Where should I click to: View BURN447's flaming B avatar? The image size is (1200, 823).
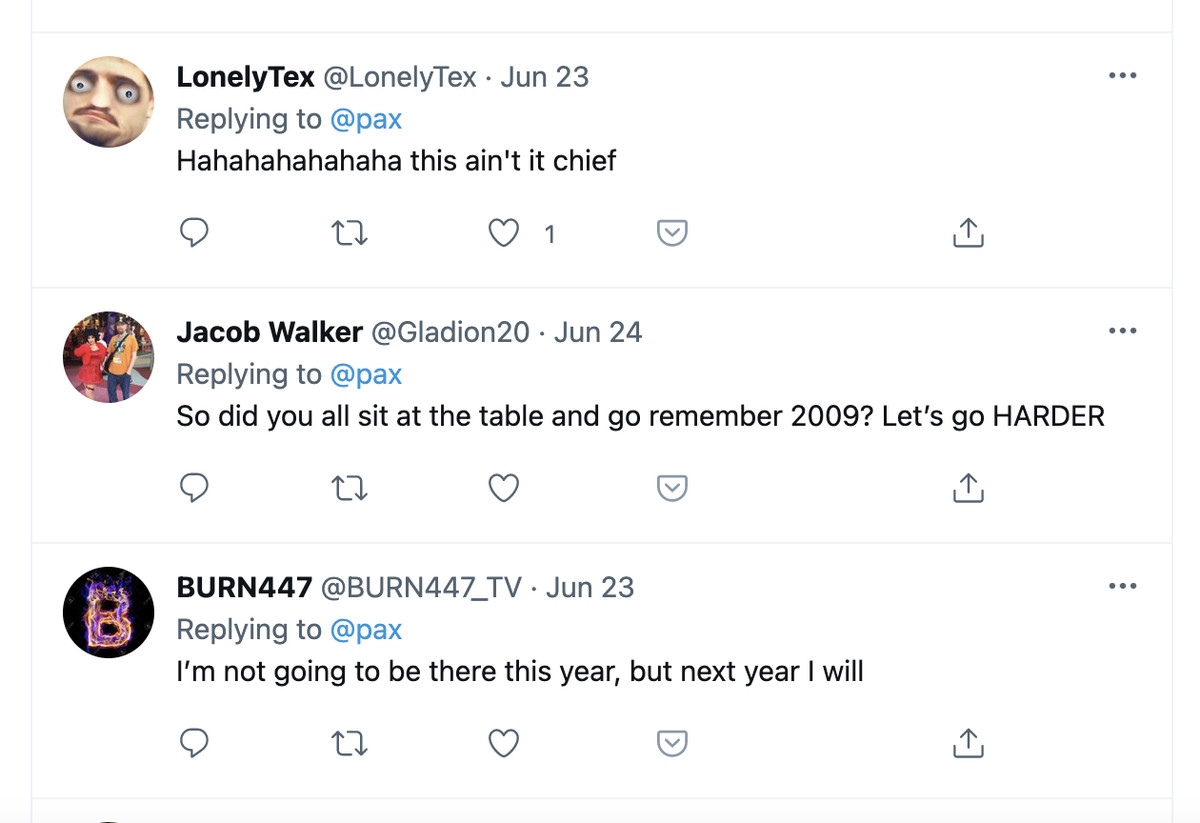[108, 611]
